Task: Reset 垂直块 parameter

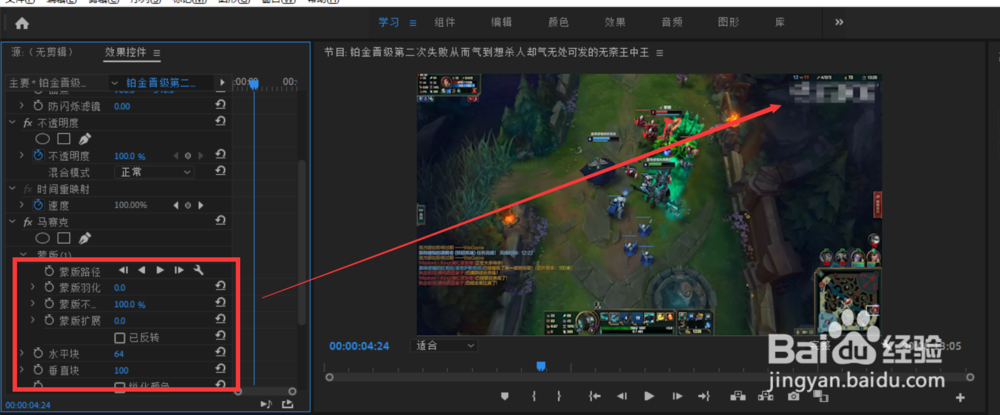Action: pos(221,370)
